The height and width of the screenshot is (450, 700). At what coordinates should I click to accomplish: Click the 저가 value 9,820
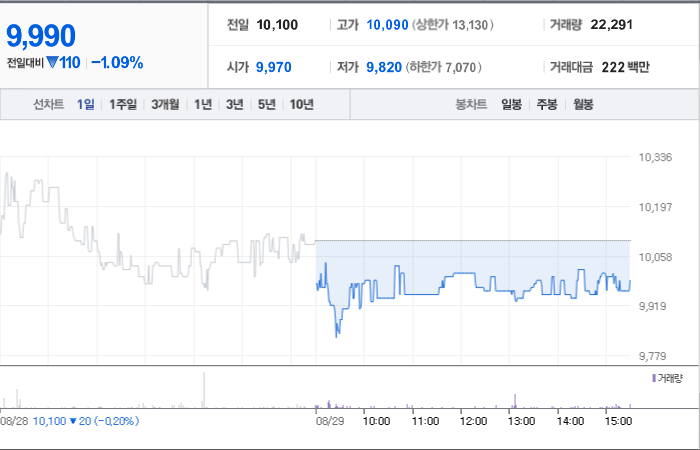tap(384, 67)
